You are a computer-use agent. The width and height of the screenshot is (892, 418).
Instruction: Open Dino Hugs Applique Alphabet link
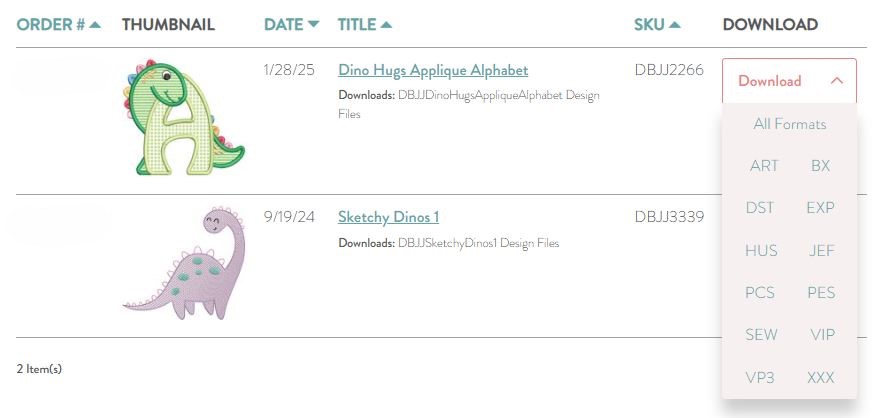click(x=433, y=71)
